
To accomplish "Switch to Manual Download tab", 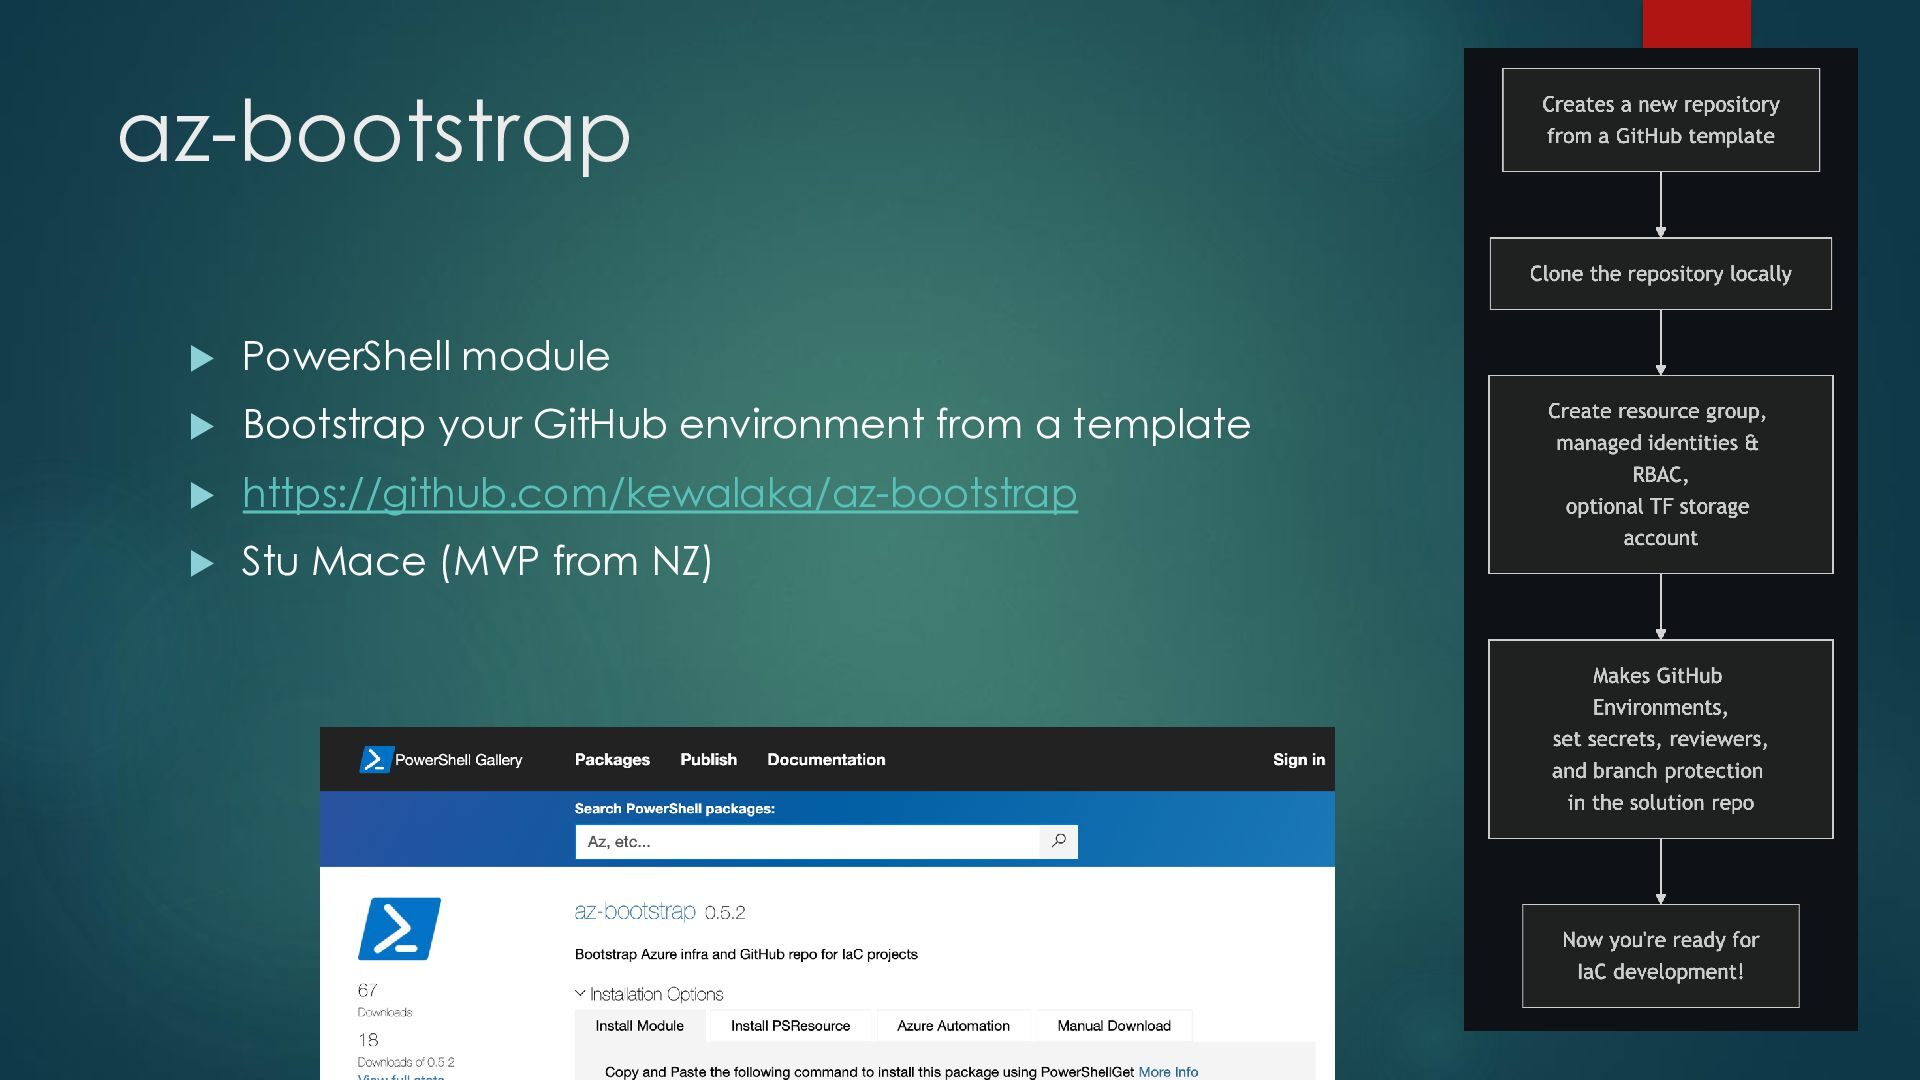I will [x=1113, y=1026].
